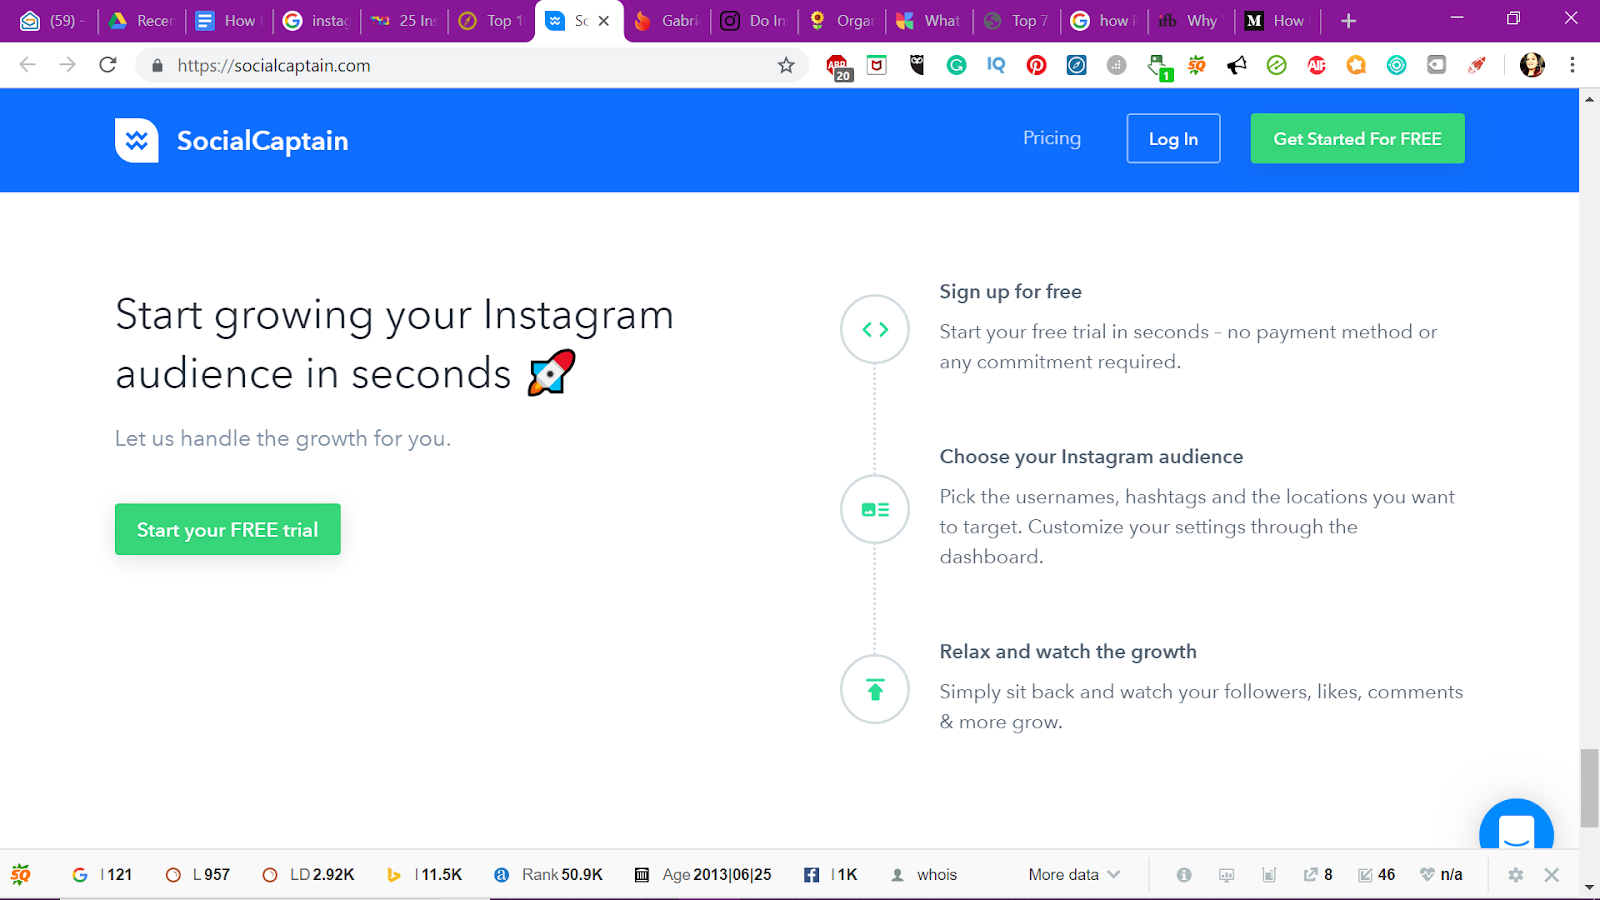Click the whois link in SEOquake bar
The width and height of the screenshot is (1600, 900).
[937, 875]
